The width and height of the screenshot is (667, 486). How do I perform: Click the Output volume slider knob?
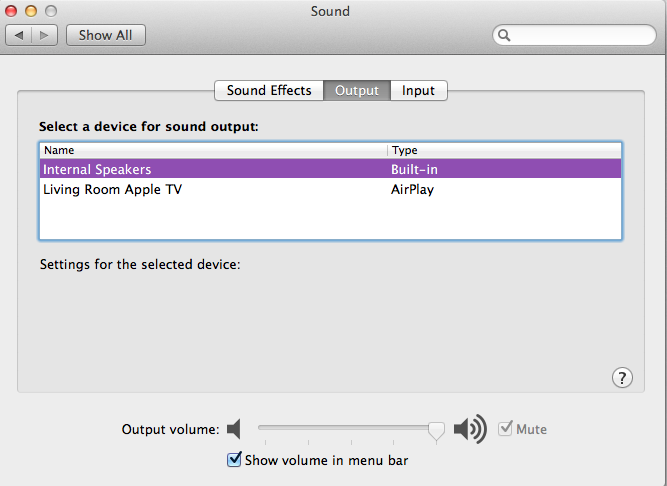click(436, 430)
